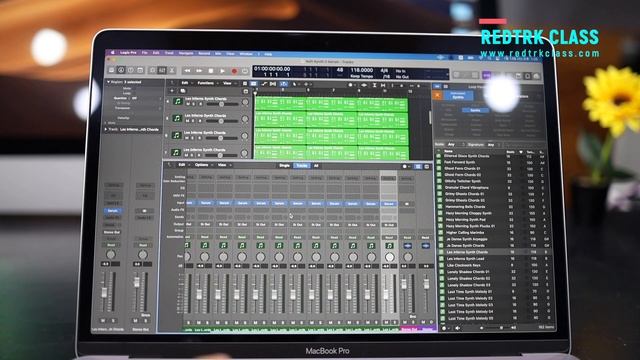Click the Stop transport button

click(x=211, y=71)
